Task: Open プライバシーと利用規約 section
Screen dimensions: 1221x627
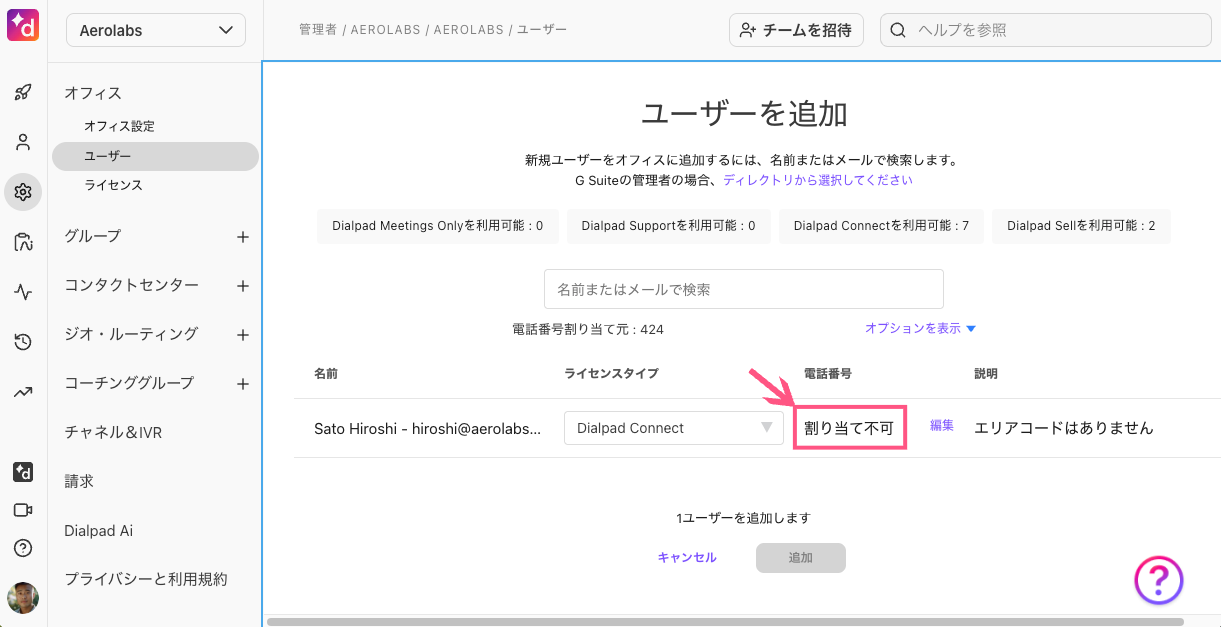Action: [146, 579]
